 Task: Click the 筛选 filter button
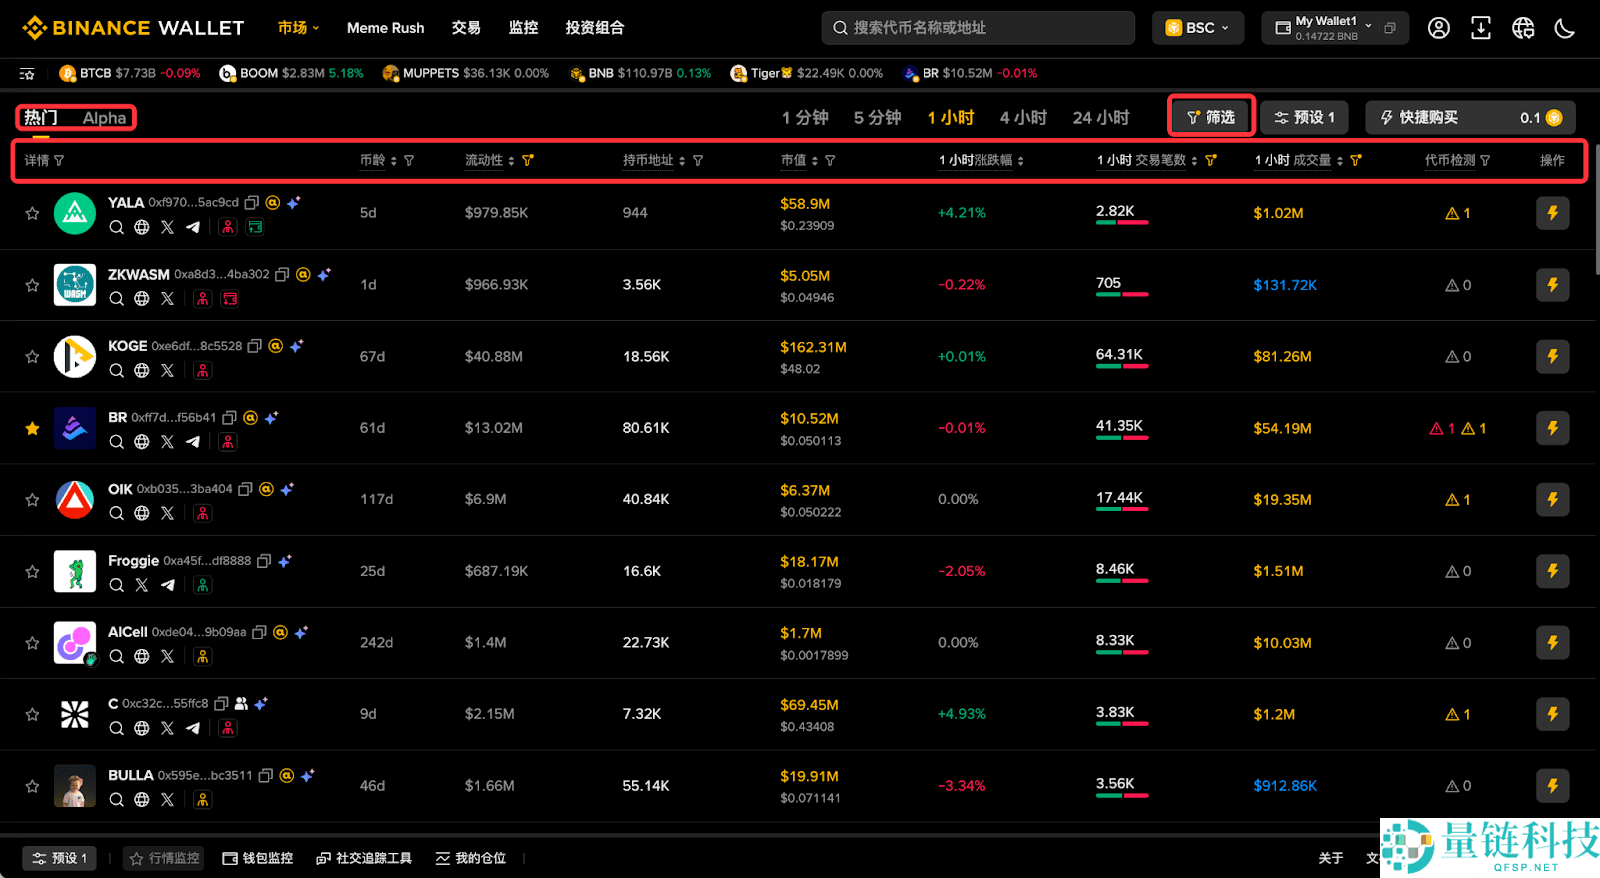click(1211, 118)
